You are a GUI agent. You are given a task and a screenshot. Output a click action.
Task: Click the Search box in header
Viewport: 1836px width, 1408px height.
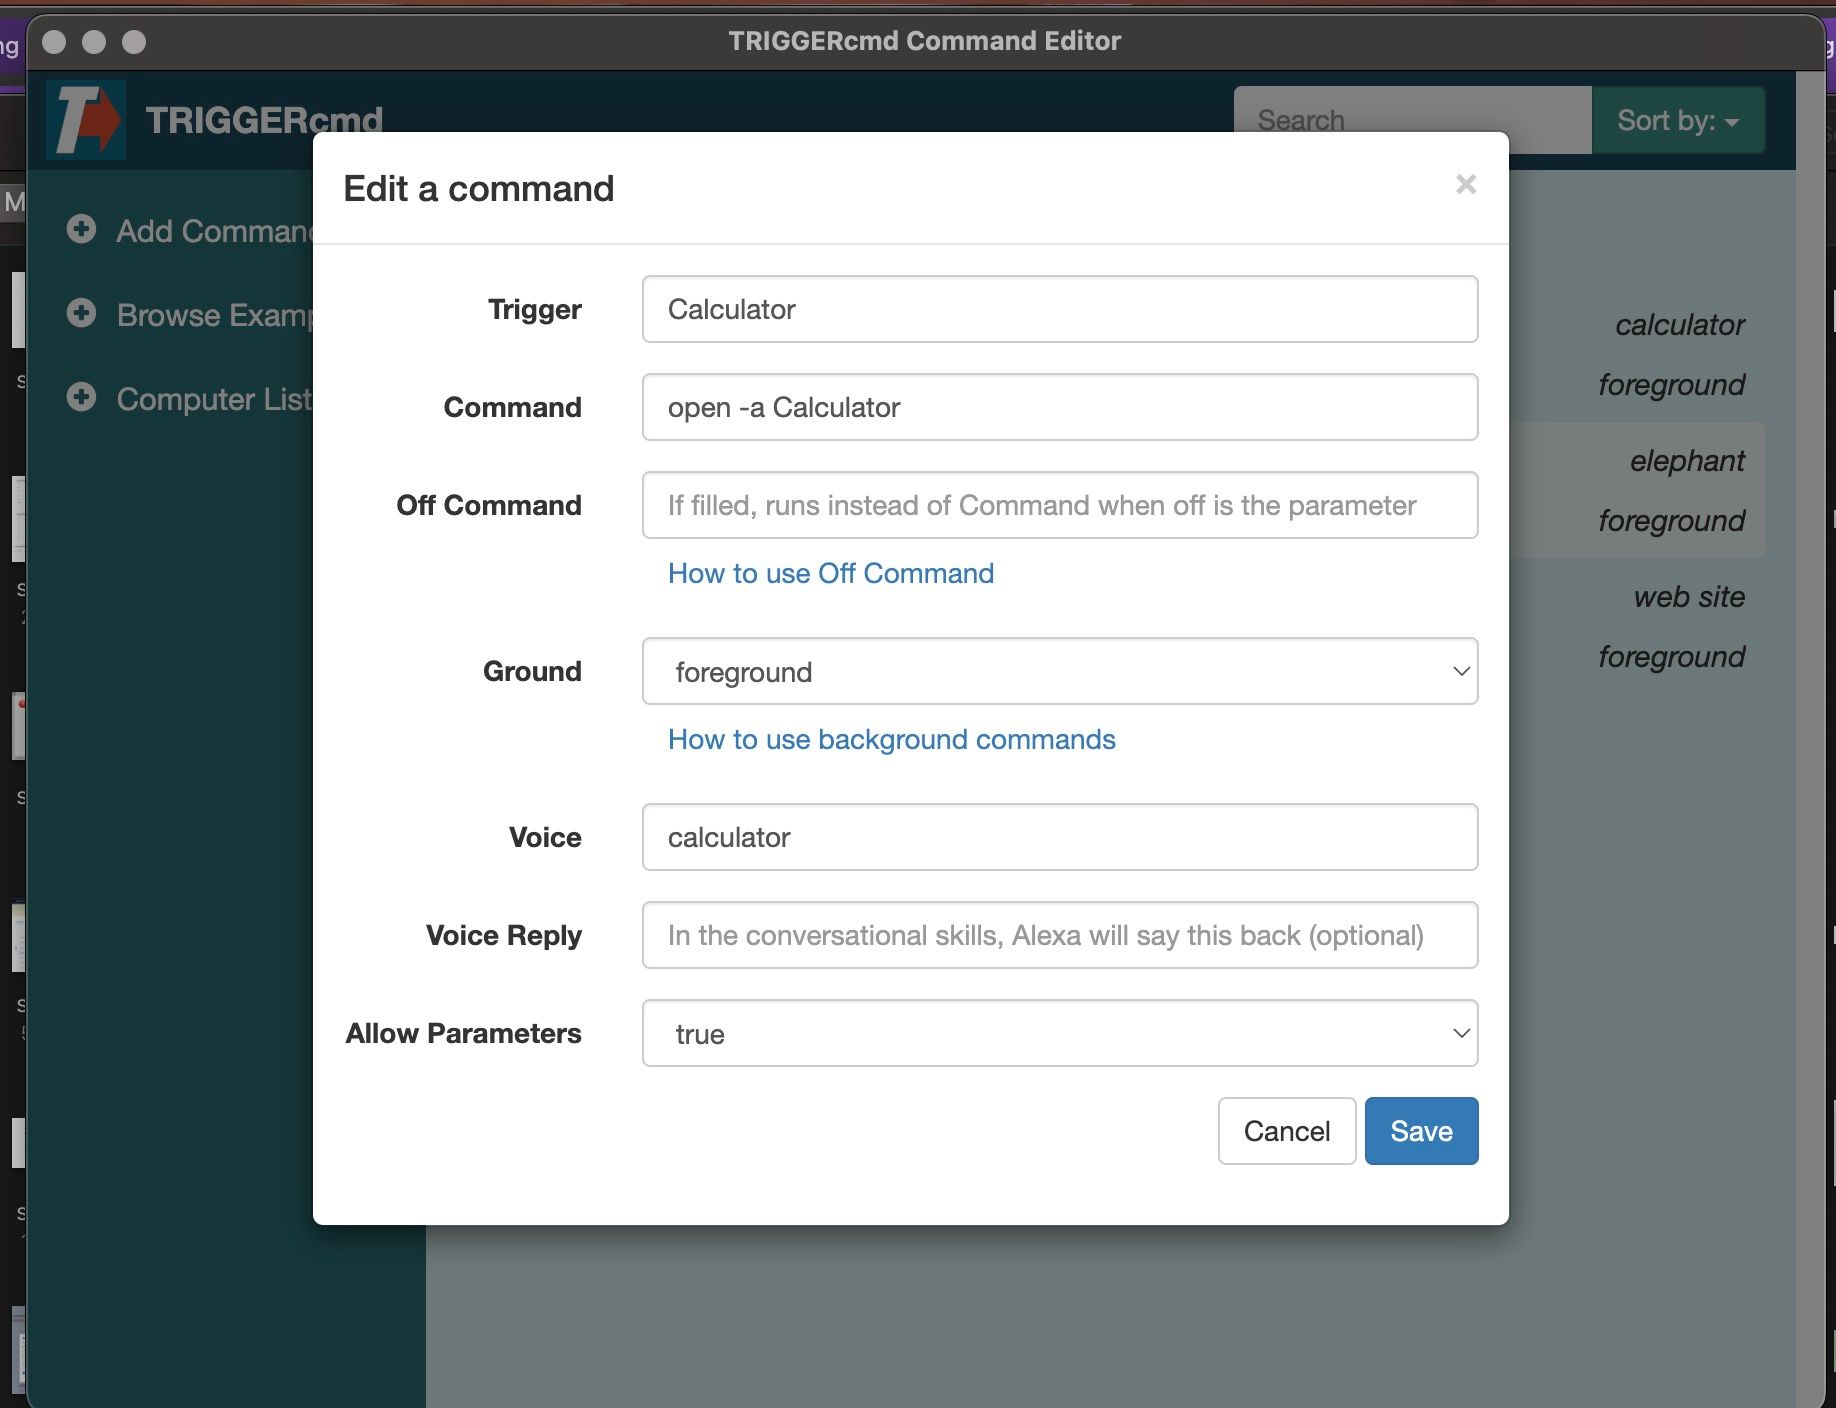coord(1412,120)
